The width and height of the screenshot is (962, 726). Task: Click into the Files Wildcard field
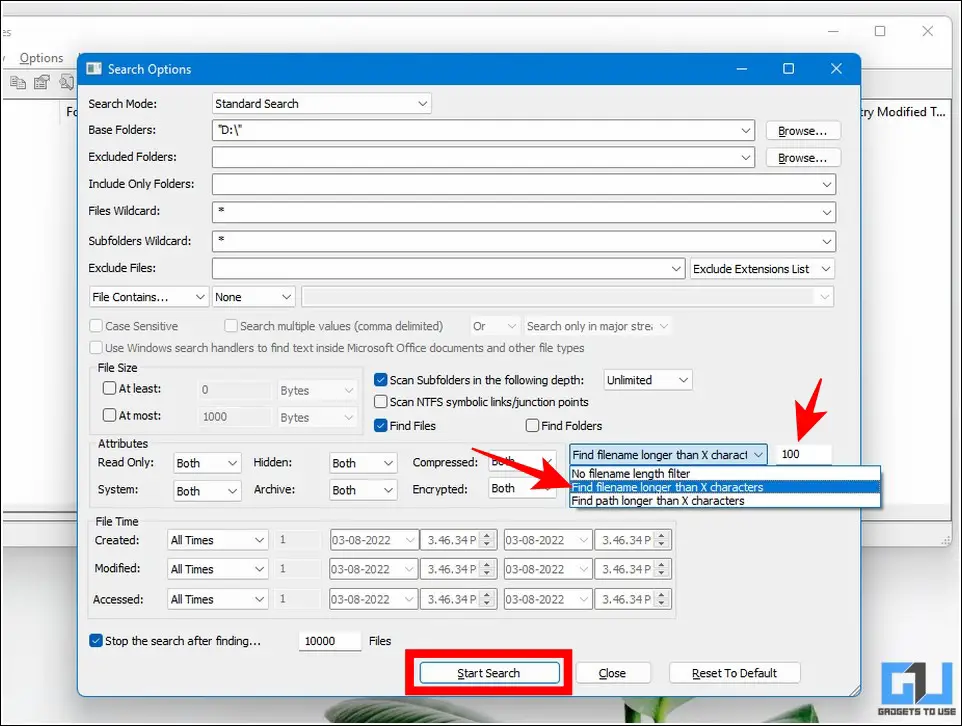coord(523,212)
